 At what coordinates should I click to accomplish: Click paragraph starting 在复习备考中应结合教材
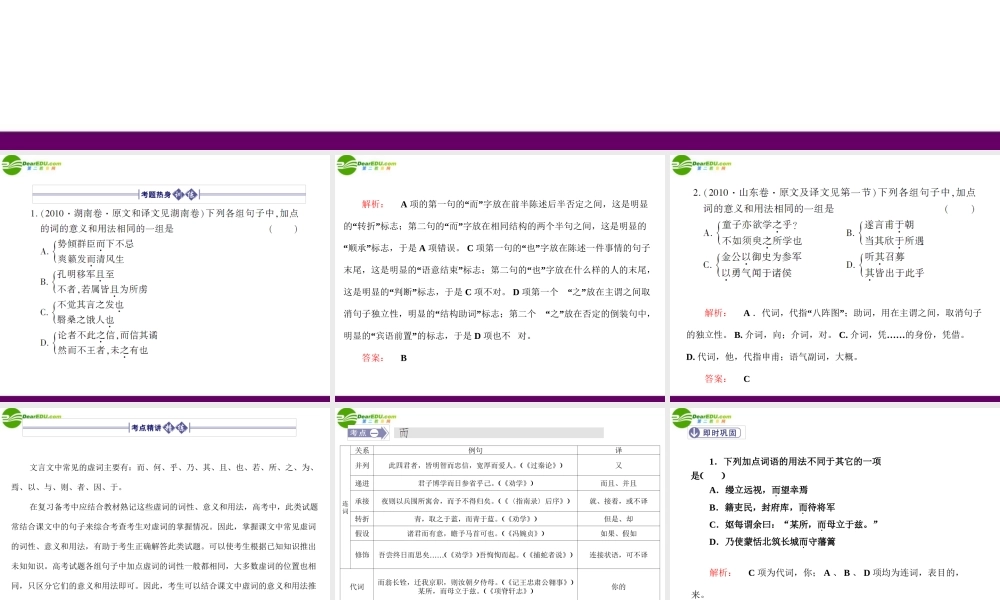164,546
